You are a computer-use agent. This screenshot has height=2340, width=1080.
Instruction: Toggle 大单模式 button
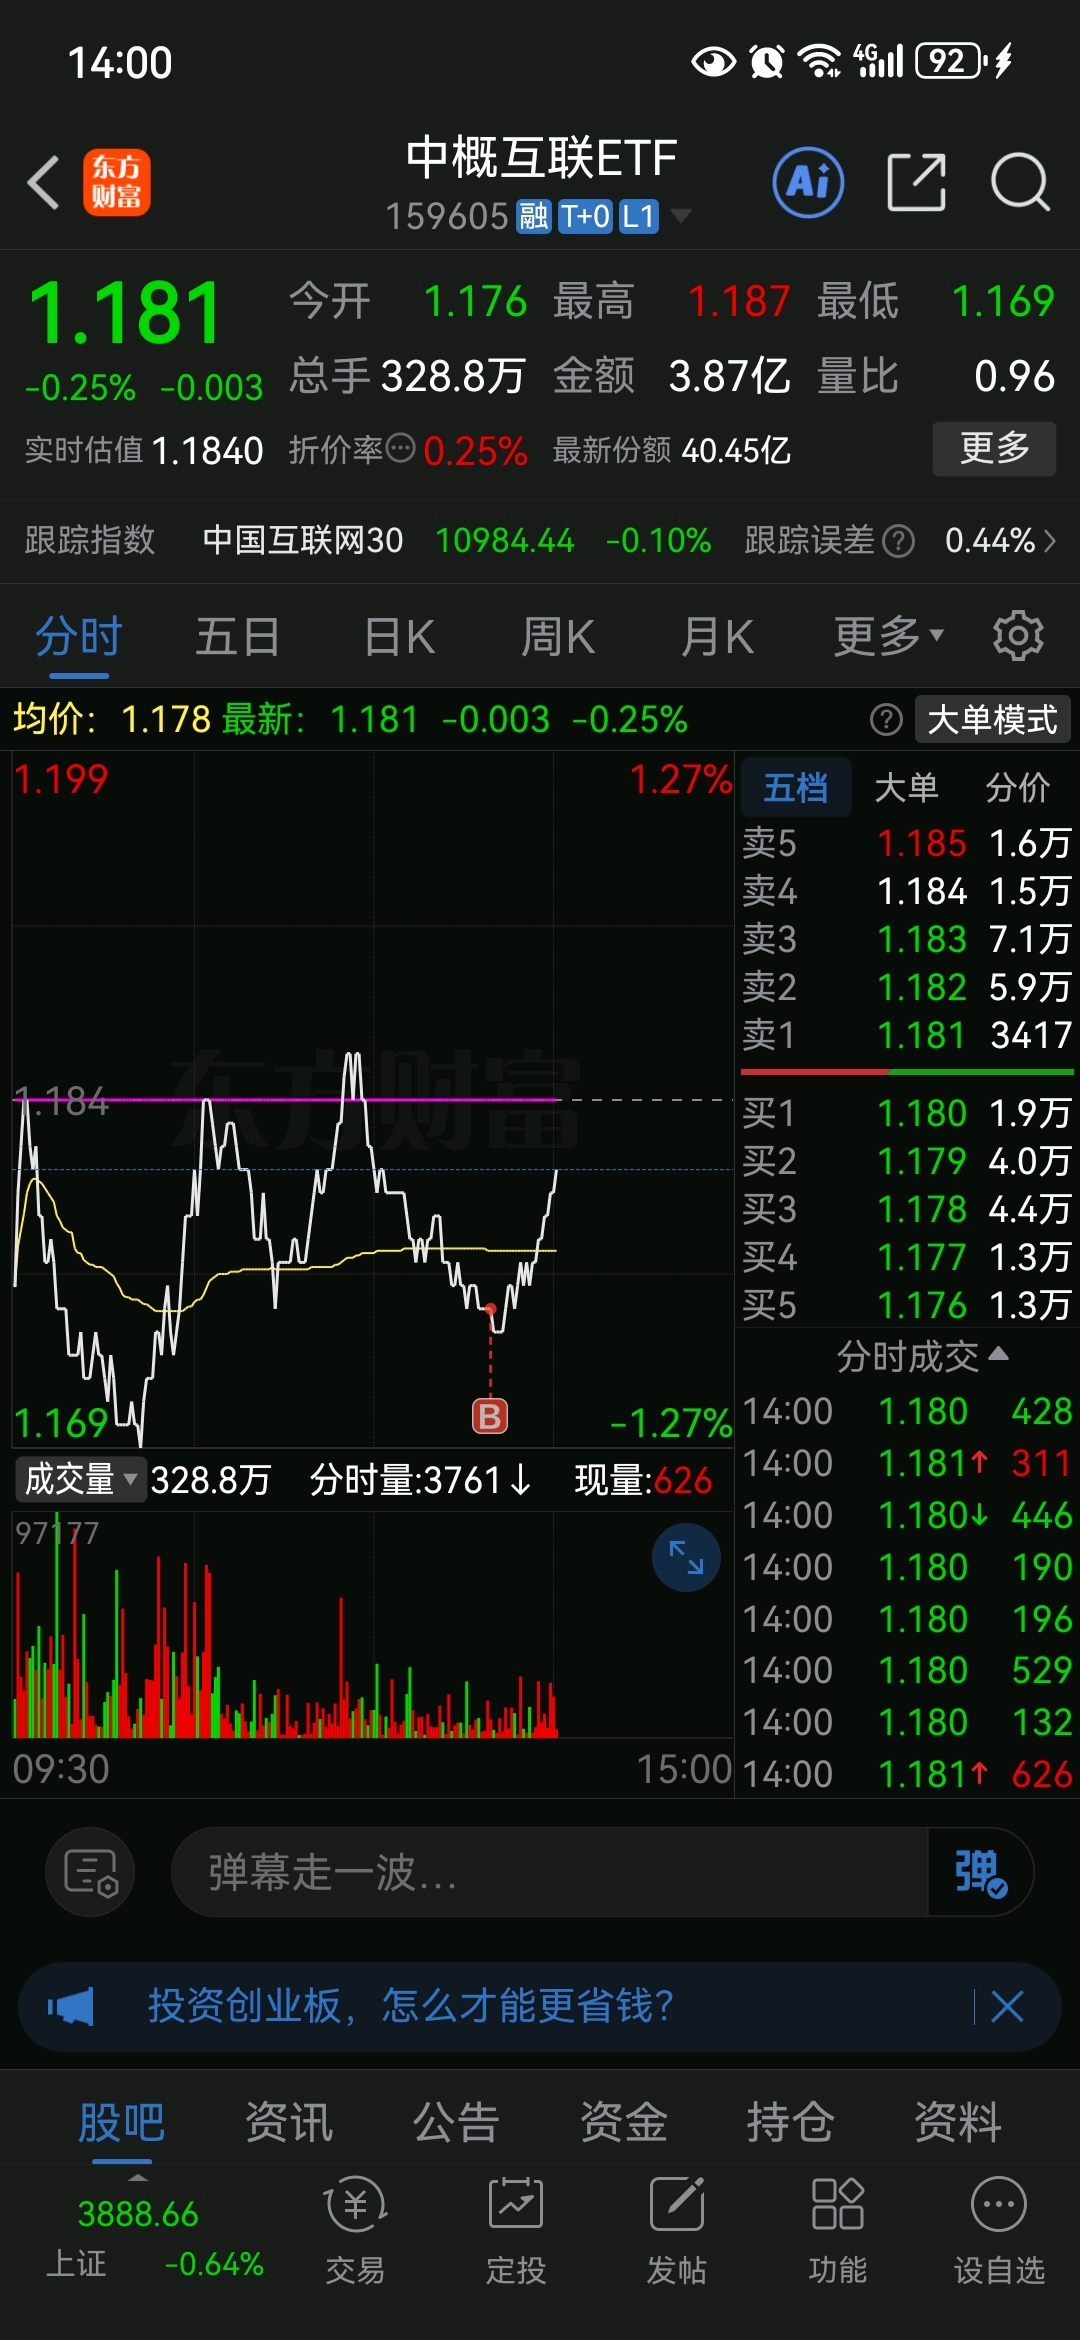click(x=992, y=719)
